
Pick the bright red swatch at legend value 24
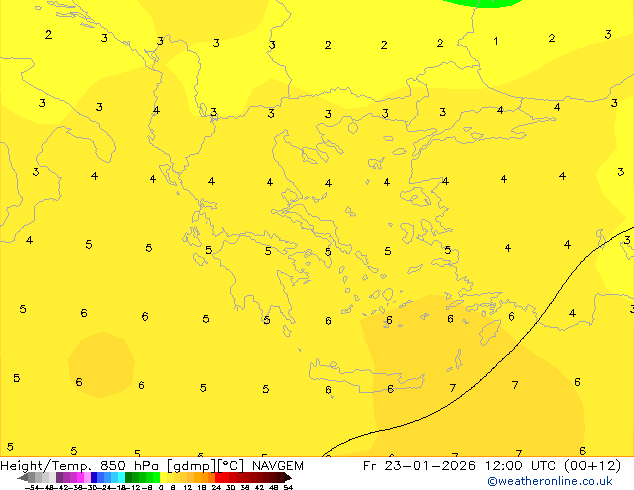pyautogui.click(x=218, y=477)
